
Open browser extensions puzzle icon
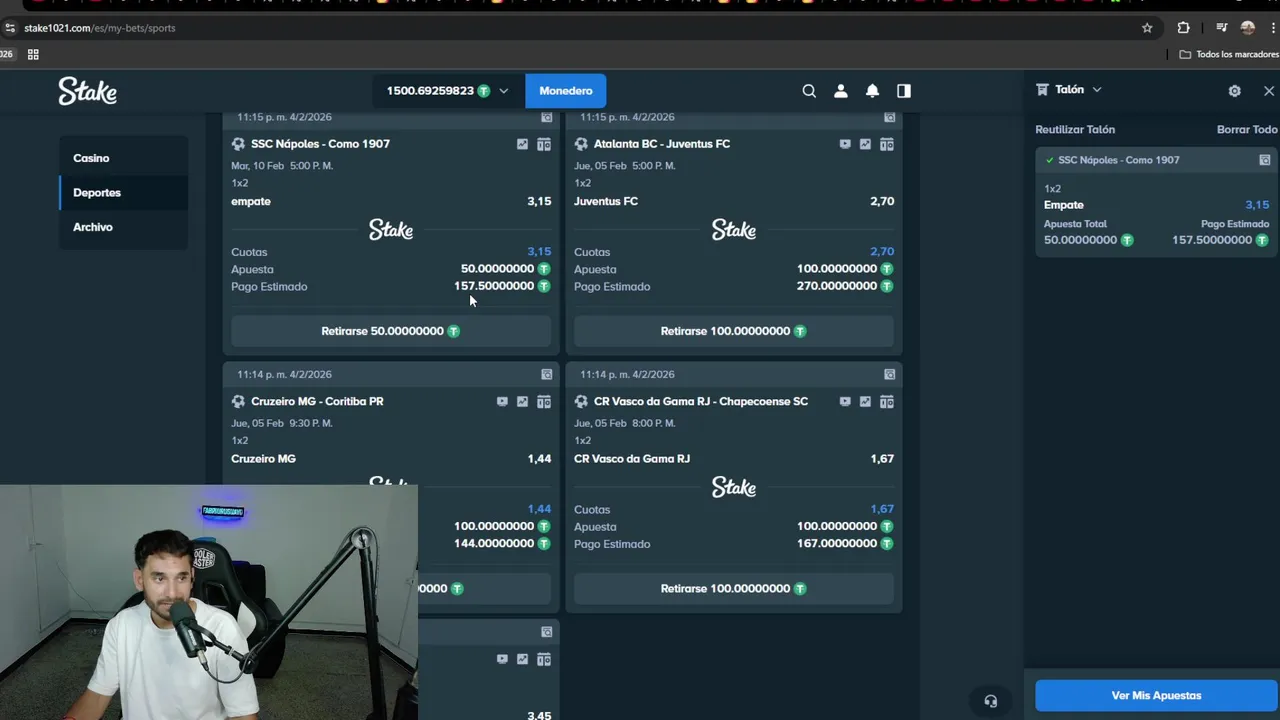(1183, 28)
